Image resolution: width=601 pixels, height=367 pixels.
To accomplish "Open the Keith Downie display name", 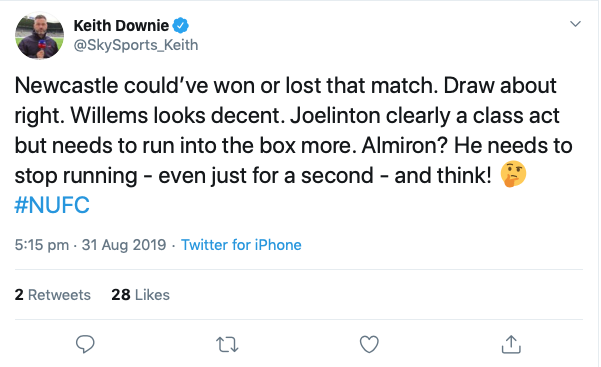I will point(121,26).
